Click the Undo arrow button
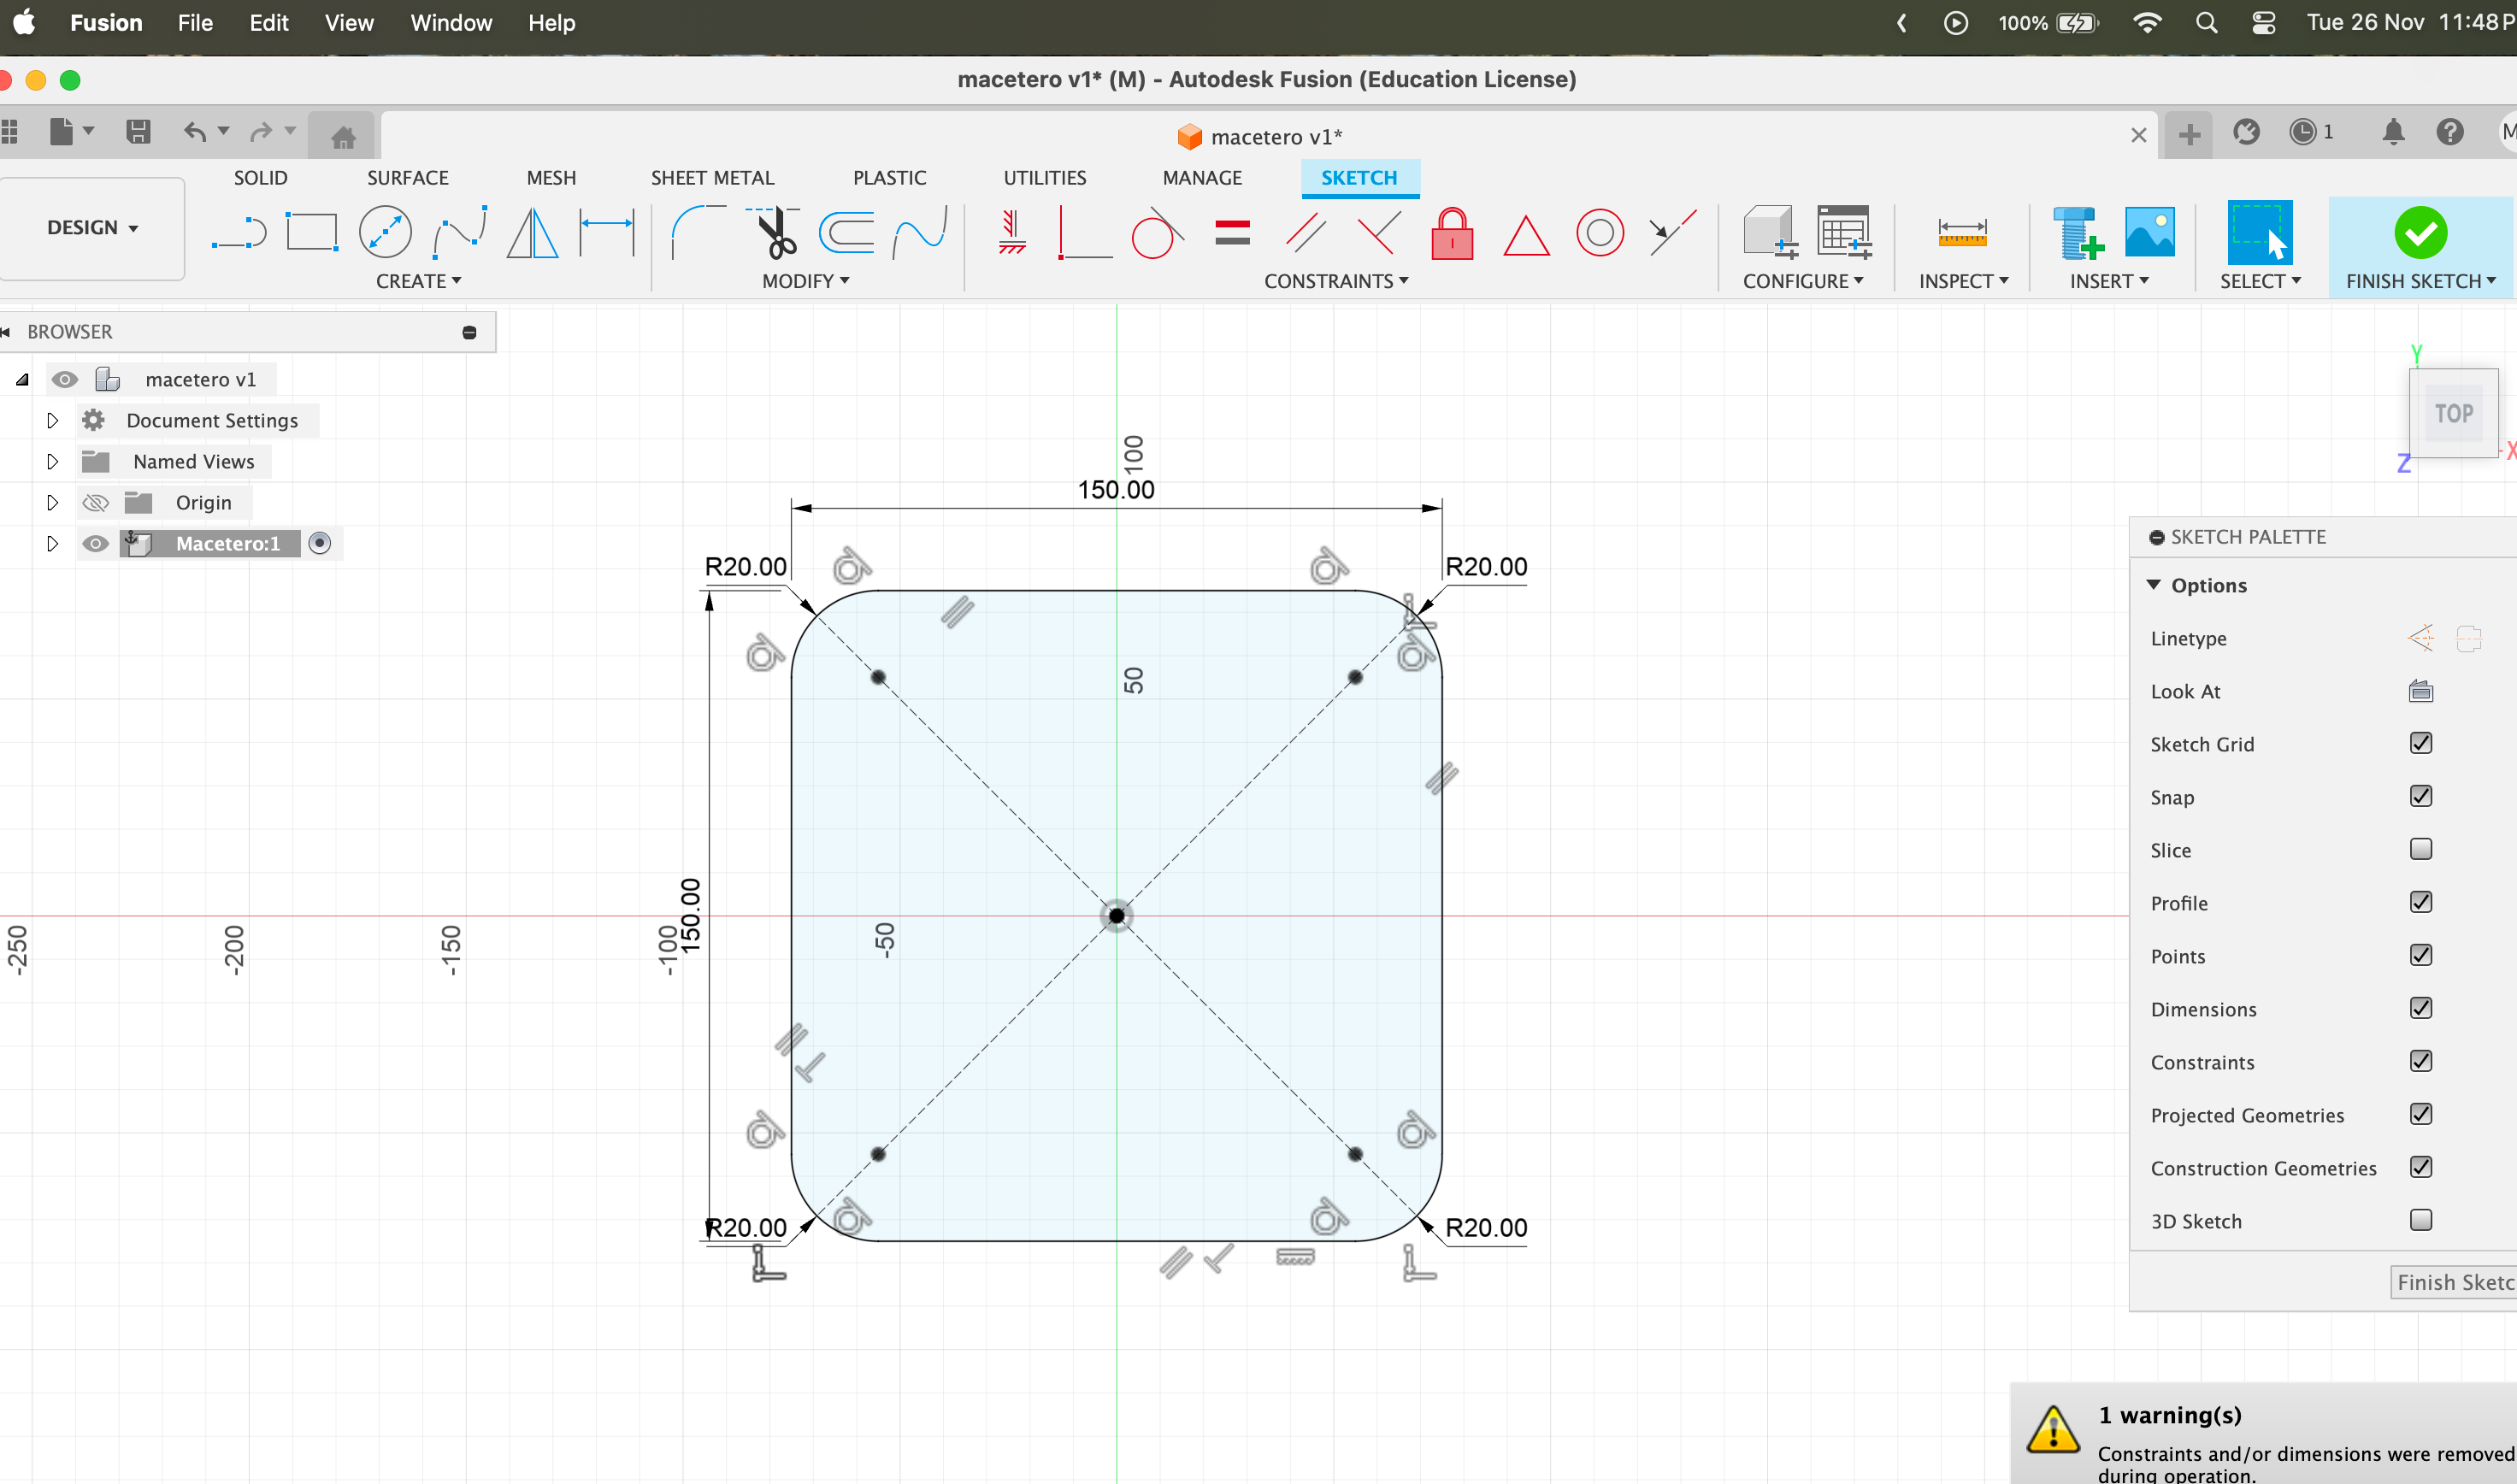The width and height of the screenshot is (2517, 1484). (195, 131)
